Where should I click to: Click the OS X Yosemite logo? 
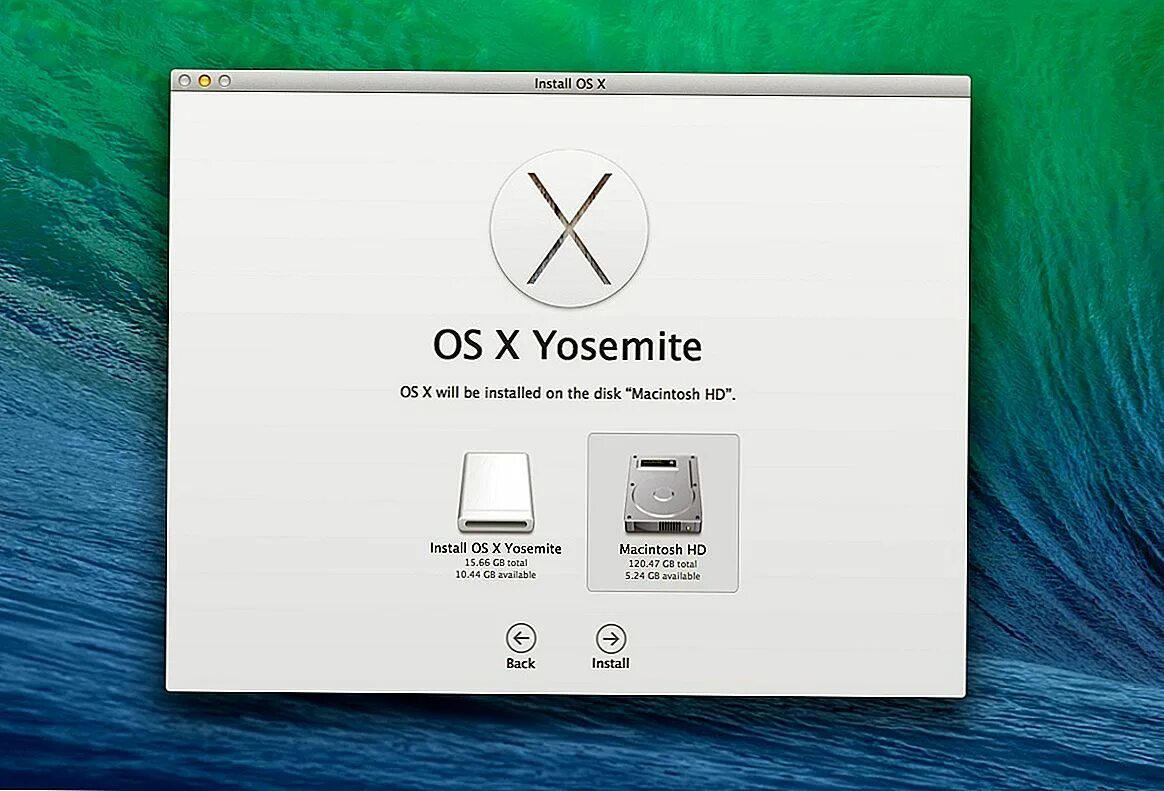click(569, 228)
